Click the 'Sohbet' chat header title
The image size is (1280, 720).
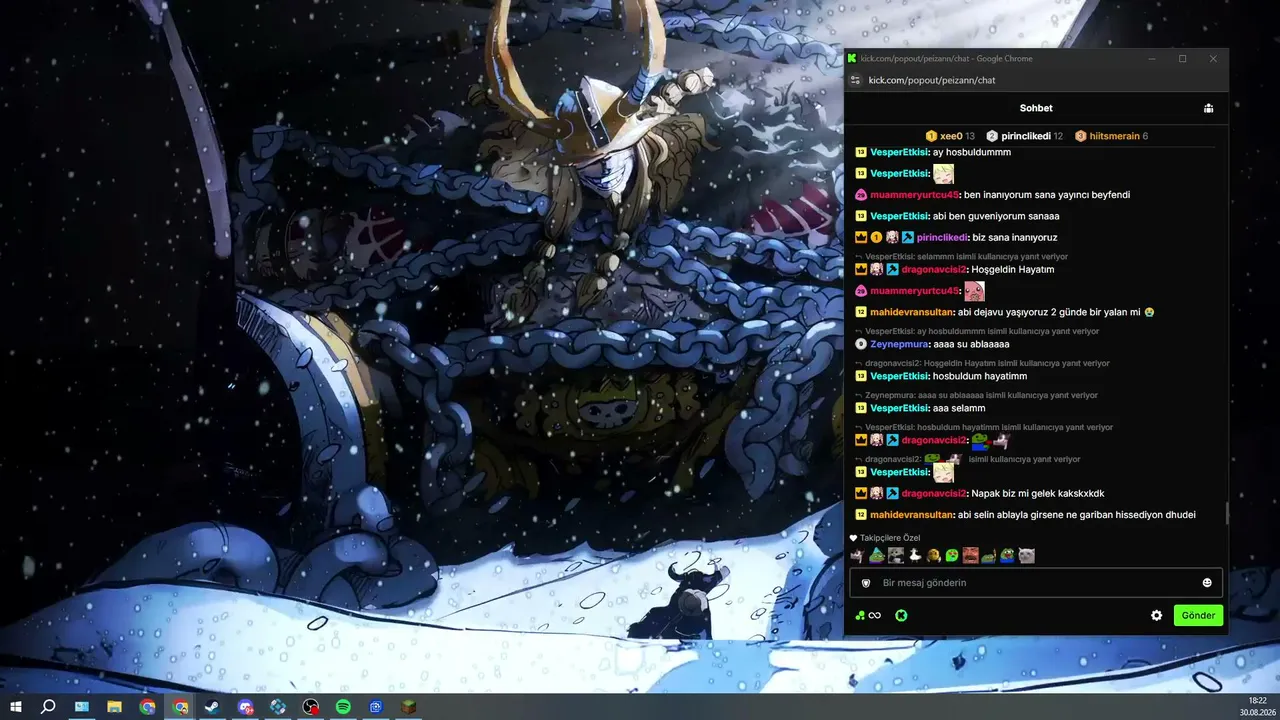(1036, 108)
